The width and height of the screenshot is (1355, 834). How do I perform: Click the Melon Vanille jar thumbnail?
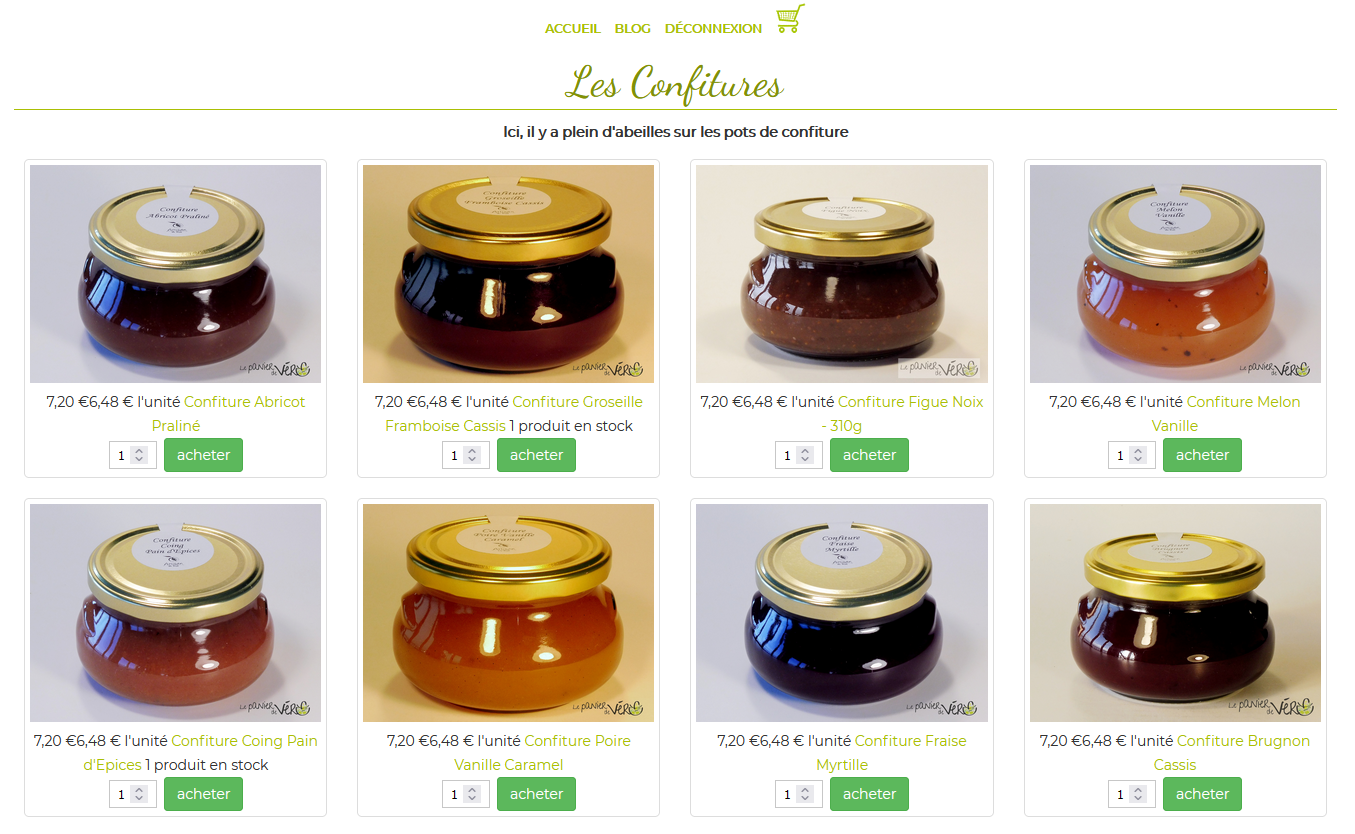pos(1175,274)
